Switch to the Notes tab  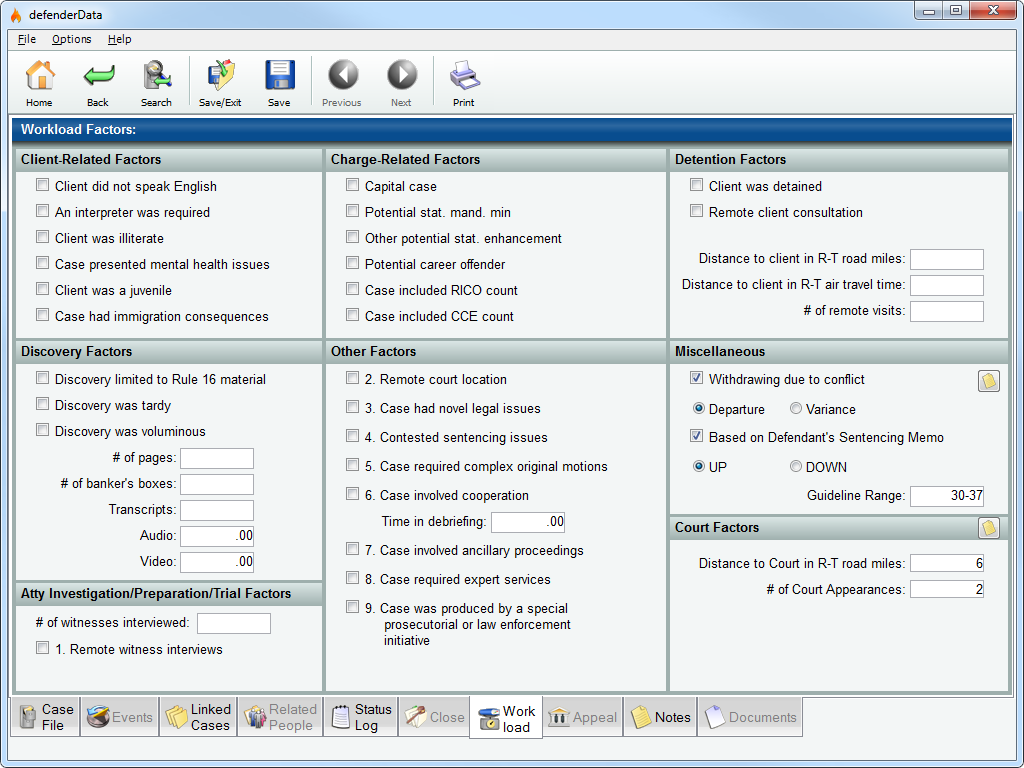click(660, 716)
